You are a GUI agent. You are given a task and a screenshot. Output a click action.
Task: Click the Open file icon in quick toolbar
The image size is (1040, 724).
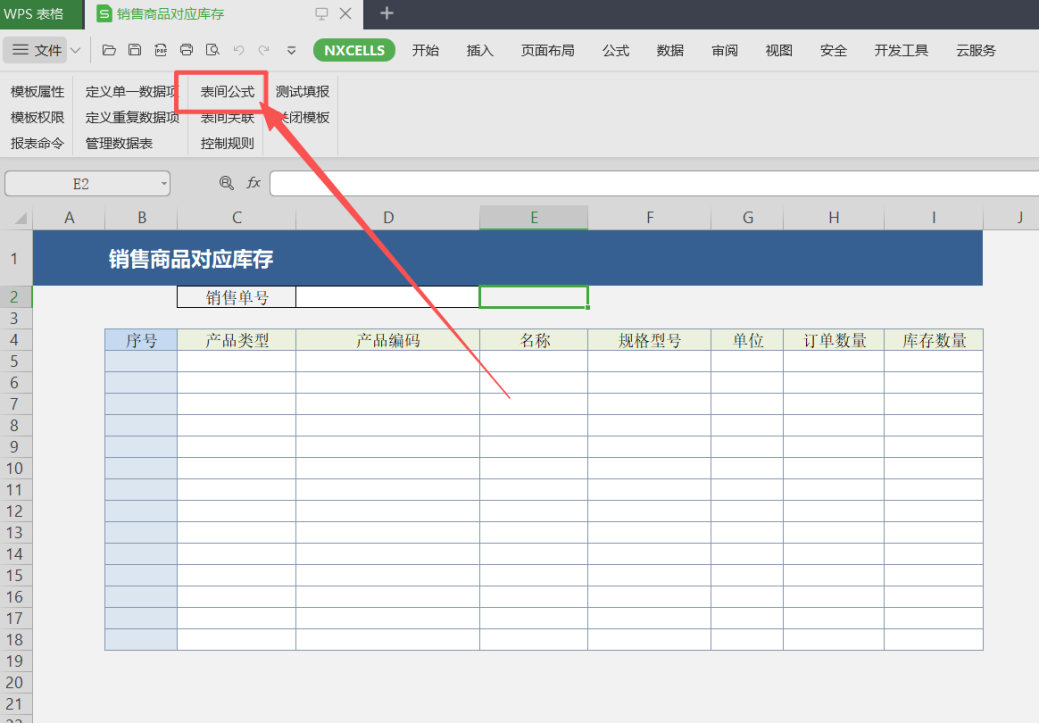pyautogui.click(x=109, y=50)
